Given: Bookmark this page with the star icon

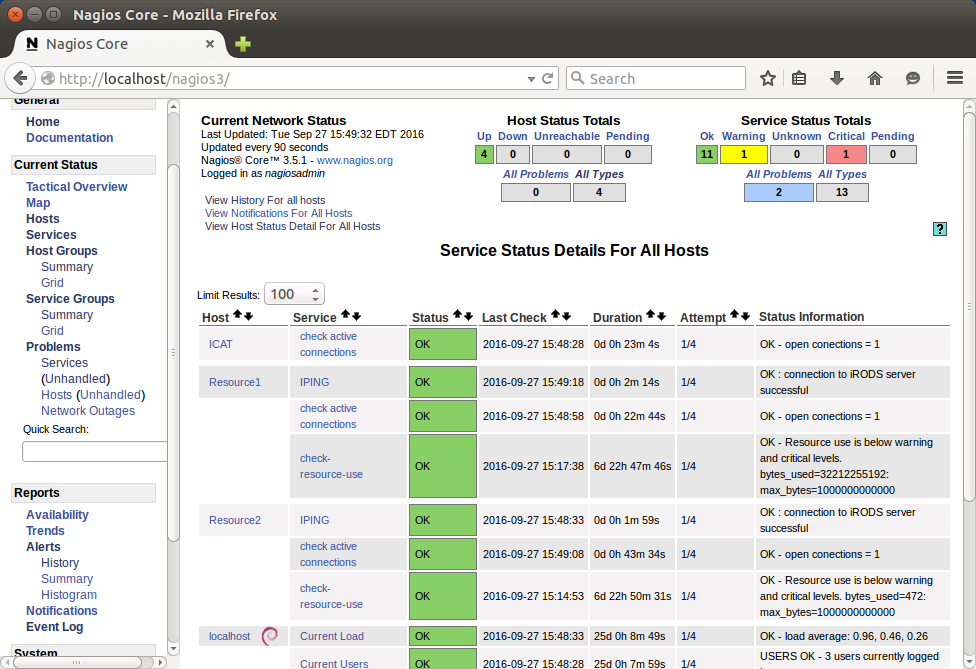Looking at the screenshot, I should click(767, 78).
